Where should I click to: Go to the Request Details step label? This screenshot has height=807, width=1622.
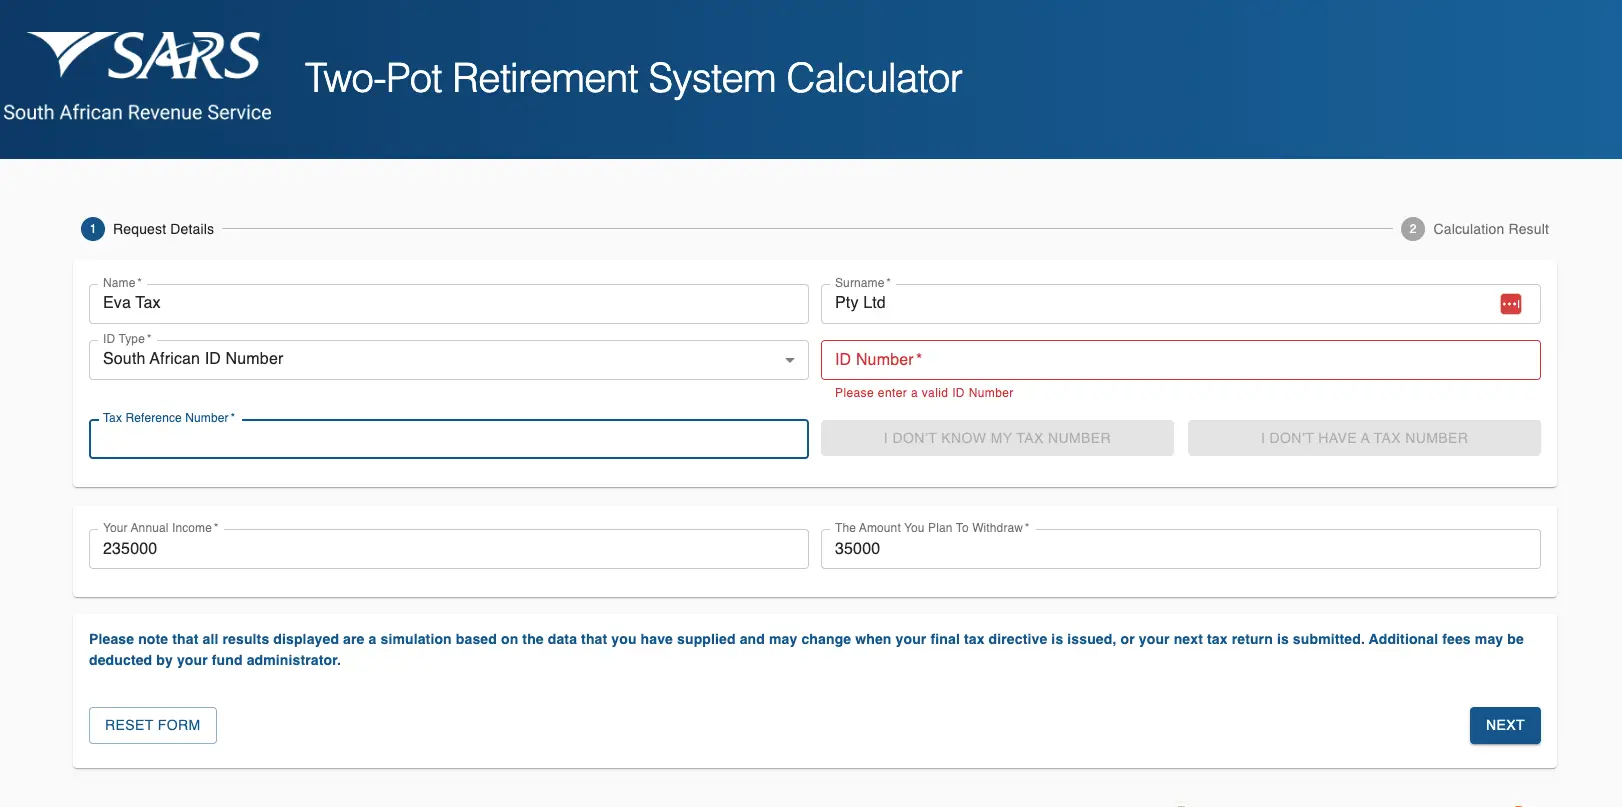163,229
